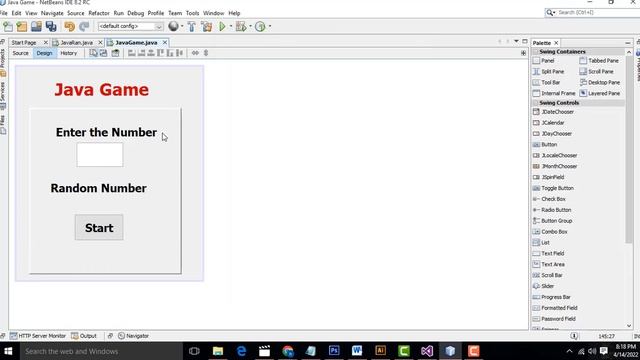Select the Radio Button palette item
The image size is (640, 360).
coord(552,210)
